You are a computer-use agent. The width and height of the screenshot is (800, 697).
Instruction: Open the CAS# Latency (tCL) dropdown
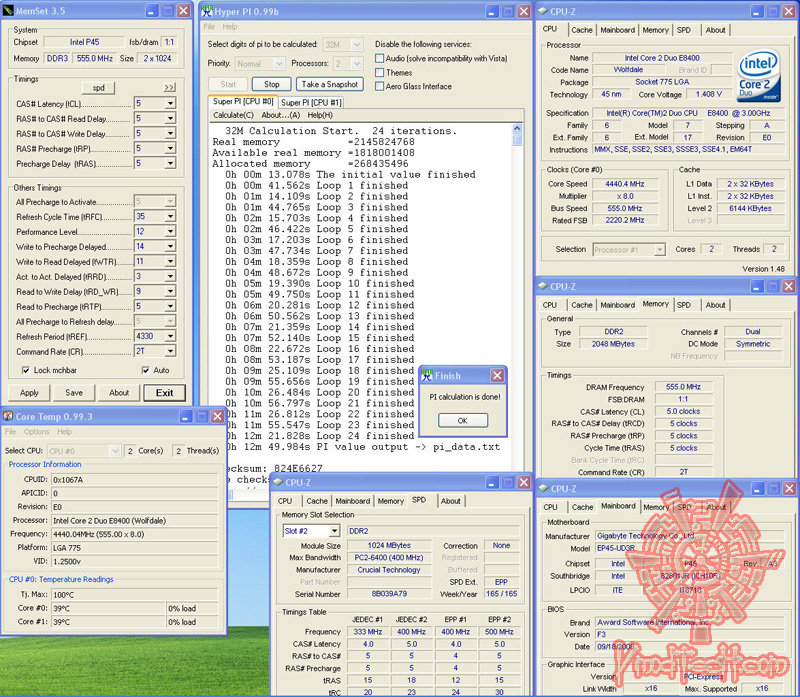tap(172, 103)
